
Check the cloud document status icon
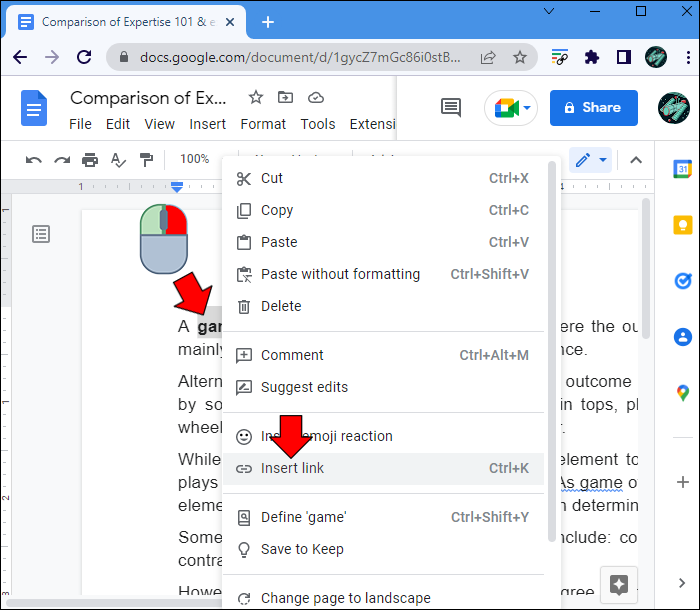tap(316, 97)
